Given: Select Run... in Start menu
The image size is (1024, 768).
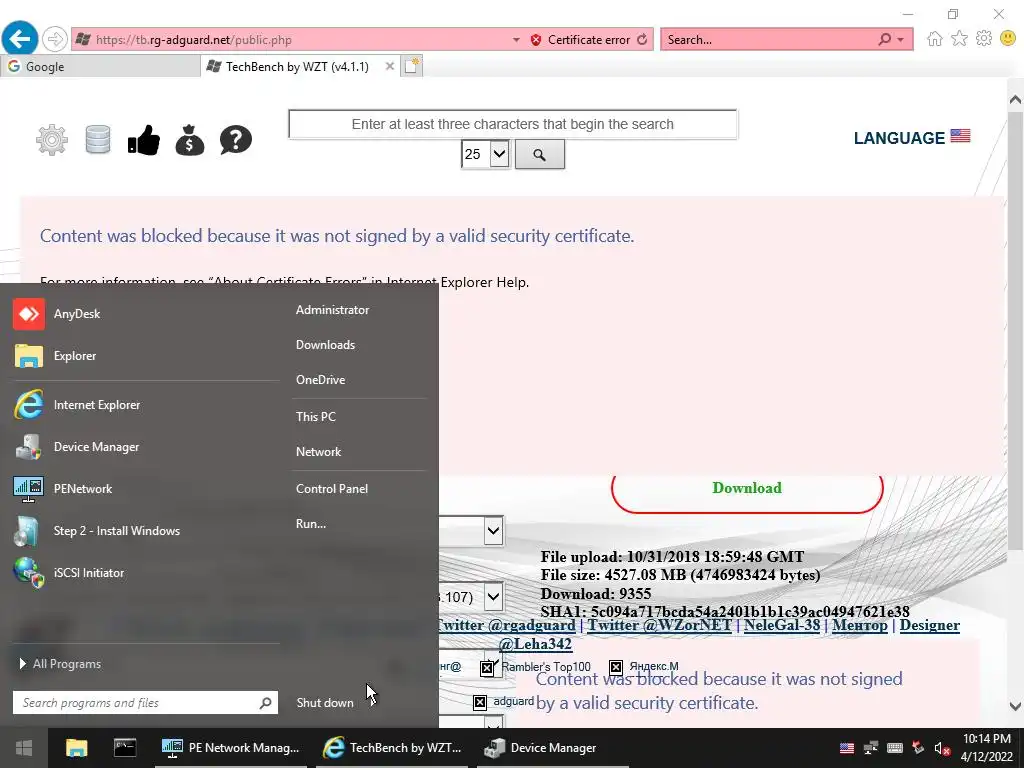Looking at the screenshot, I should [311, 524].
